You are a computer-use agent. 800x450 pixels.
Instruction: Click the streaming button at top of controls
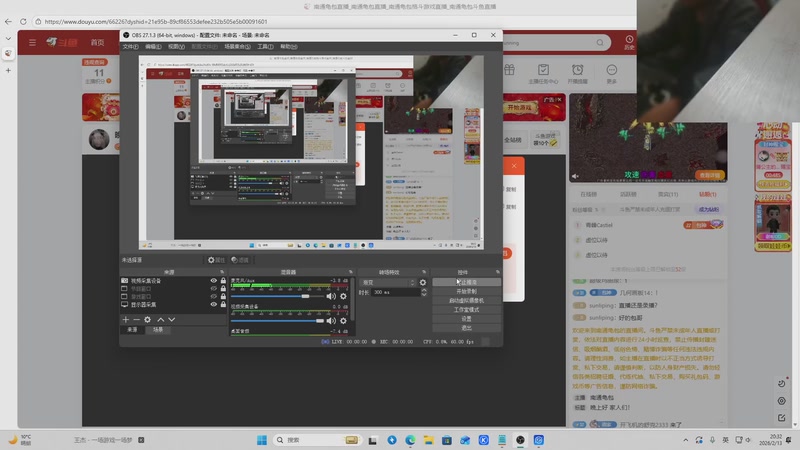466,282
